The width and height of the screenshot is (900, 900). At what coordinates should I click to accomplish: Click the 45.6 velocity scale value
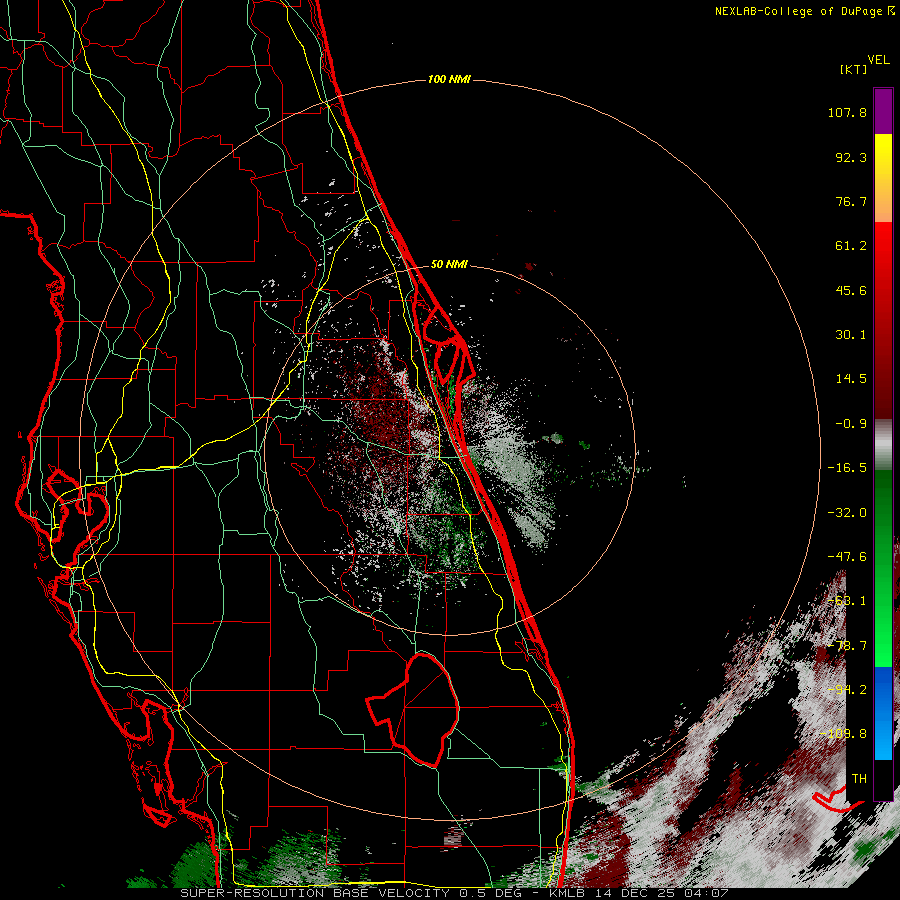click(851, 290)
